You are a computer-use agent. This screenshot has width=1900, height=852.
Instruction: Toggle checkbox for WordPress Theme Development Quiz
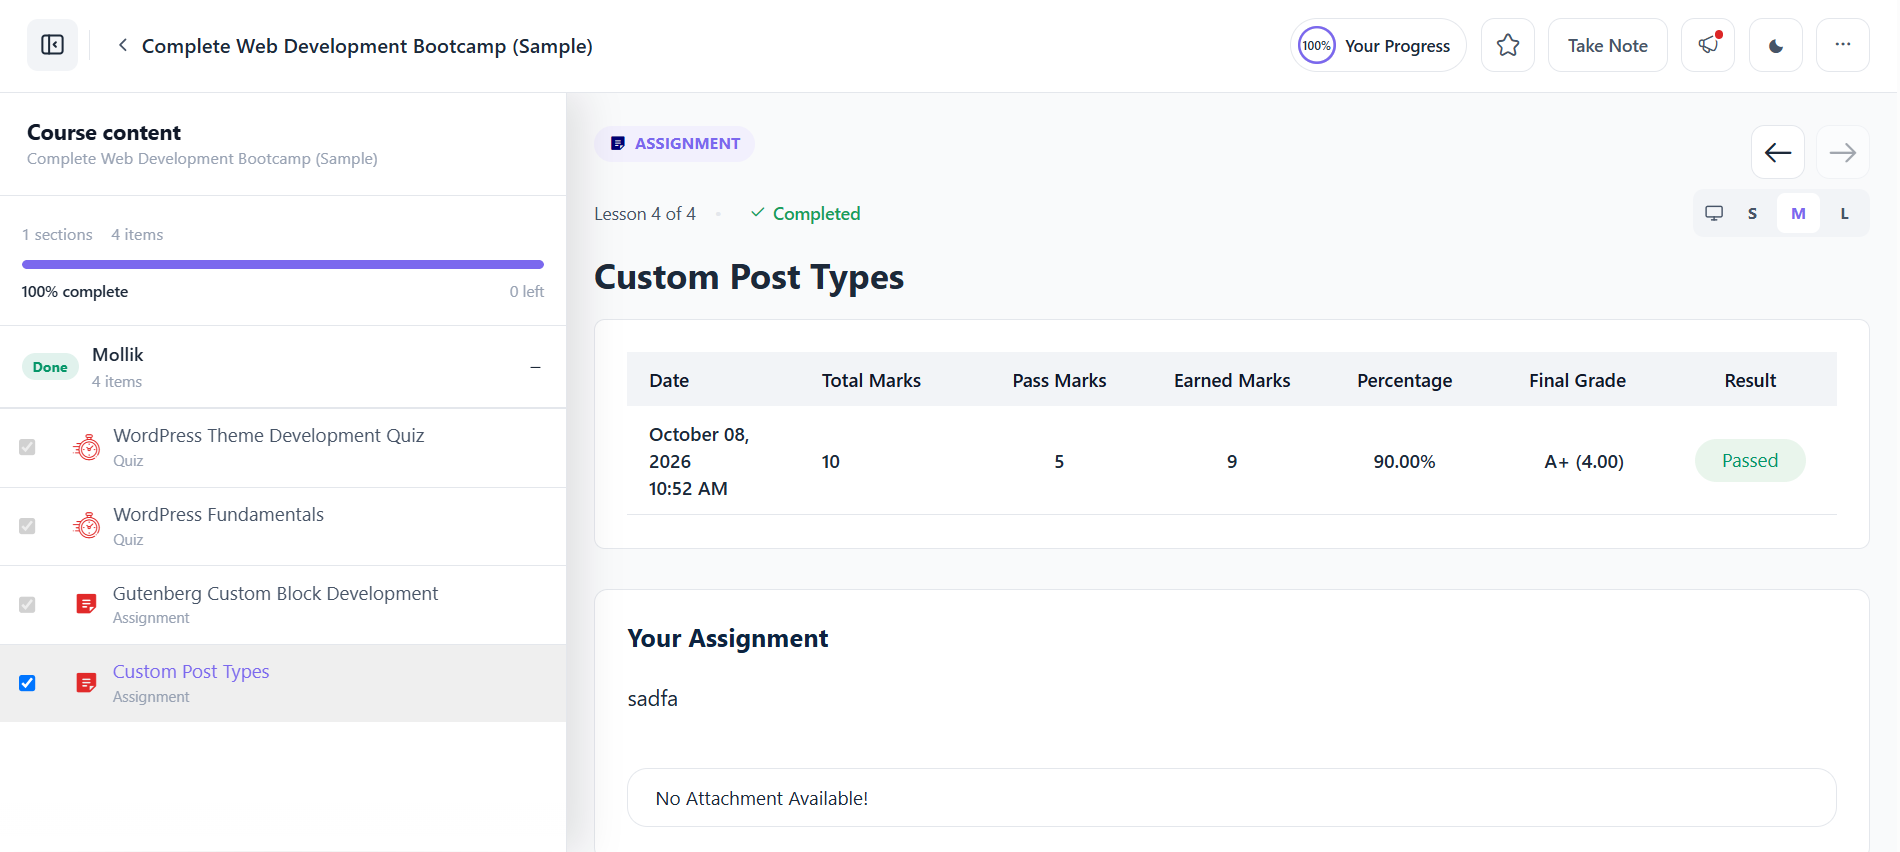click(27, 447)
